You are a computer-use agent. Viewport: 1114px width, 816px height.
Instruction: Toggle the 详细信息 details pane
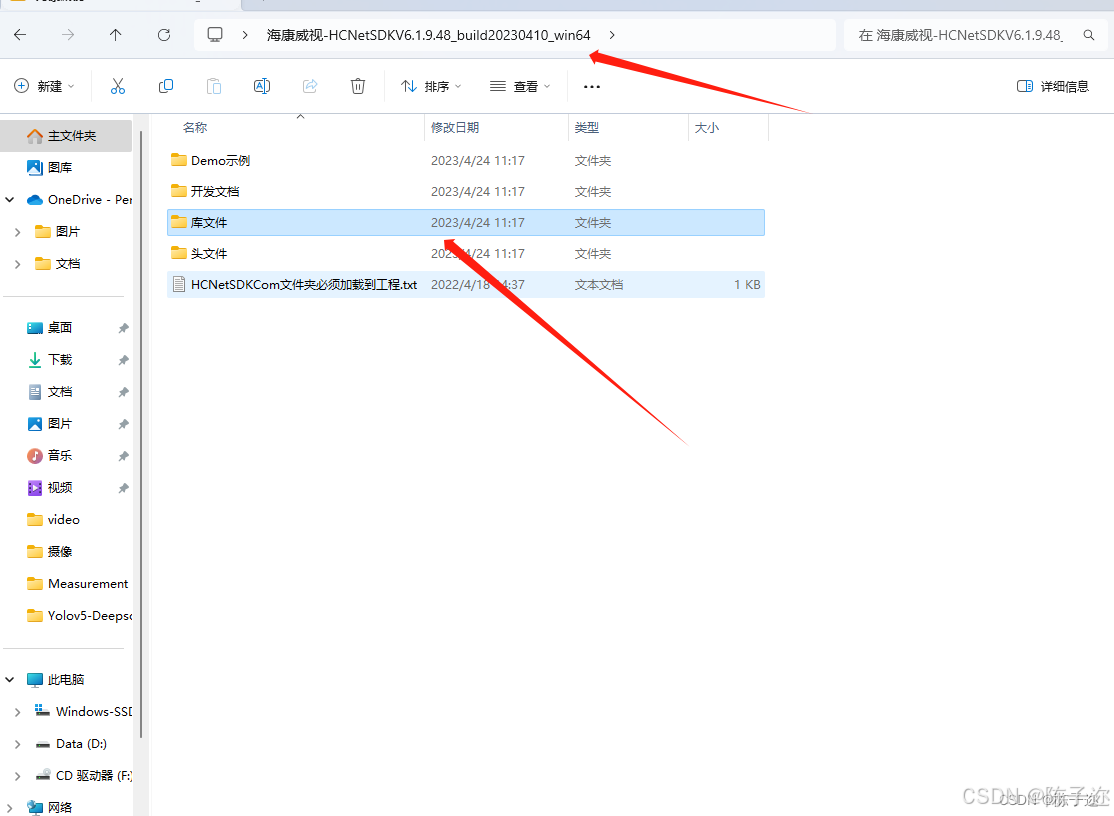click(1053, 86)
